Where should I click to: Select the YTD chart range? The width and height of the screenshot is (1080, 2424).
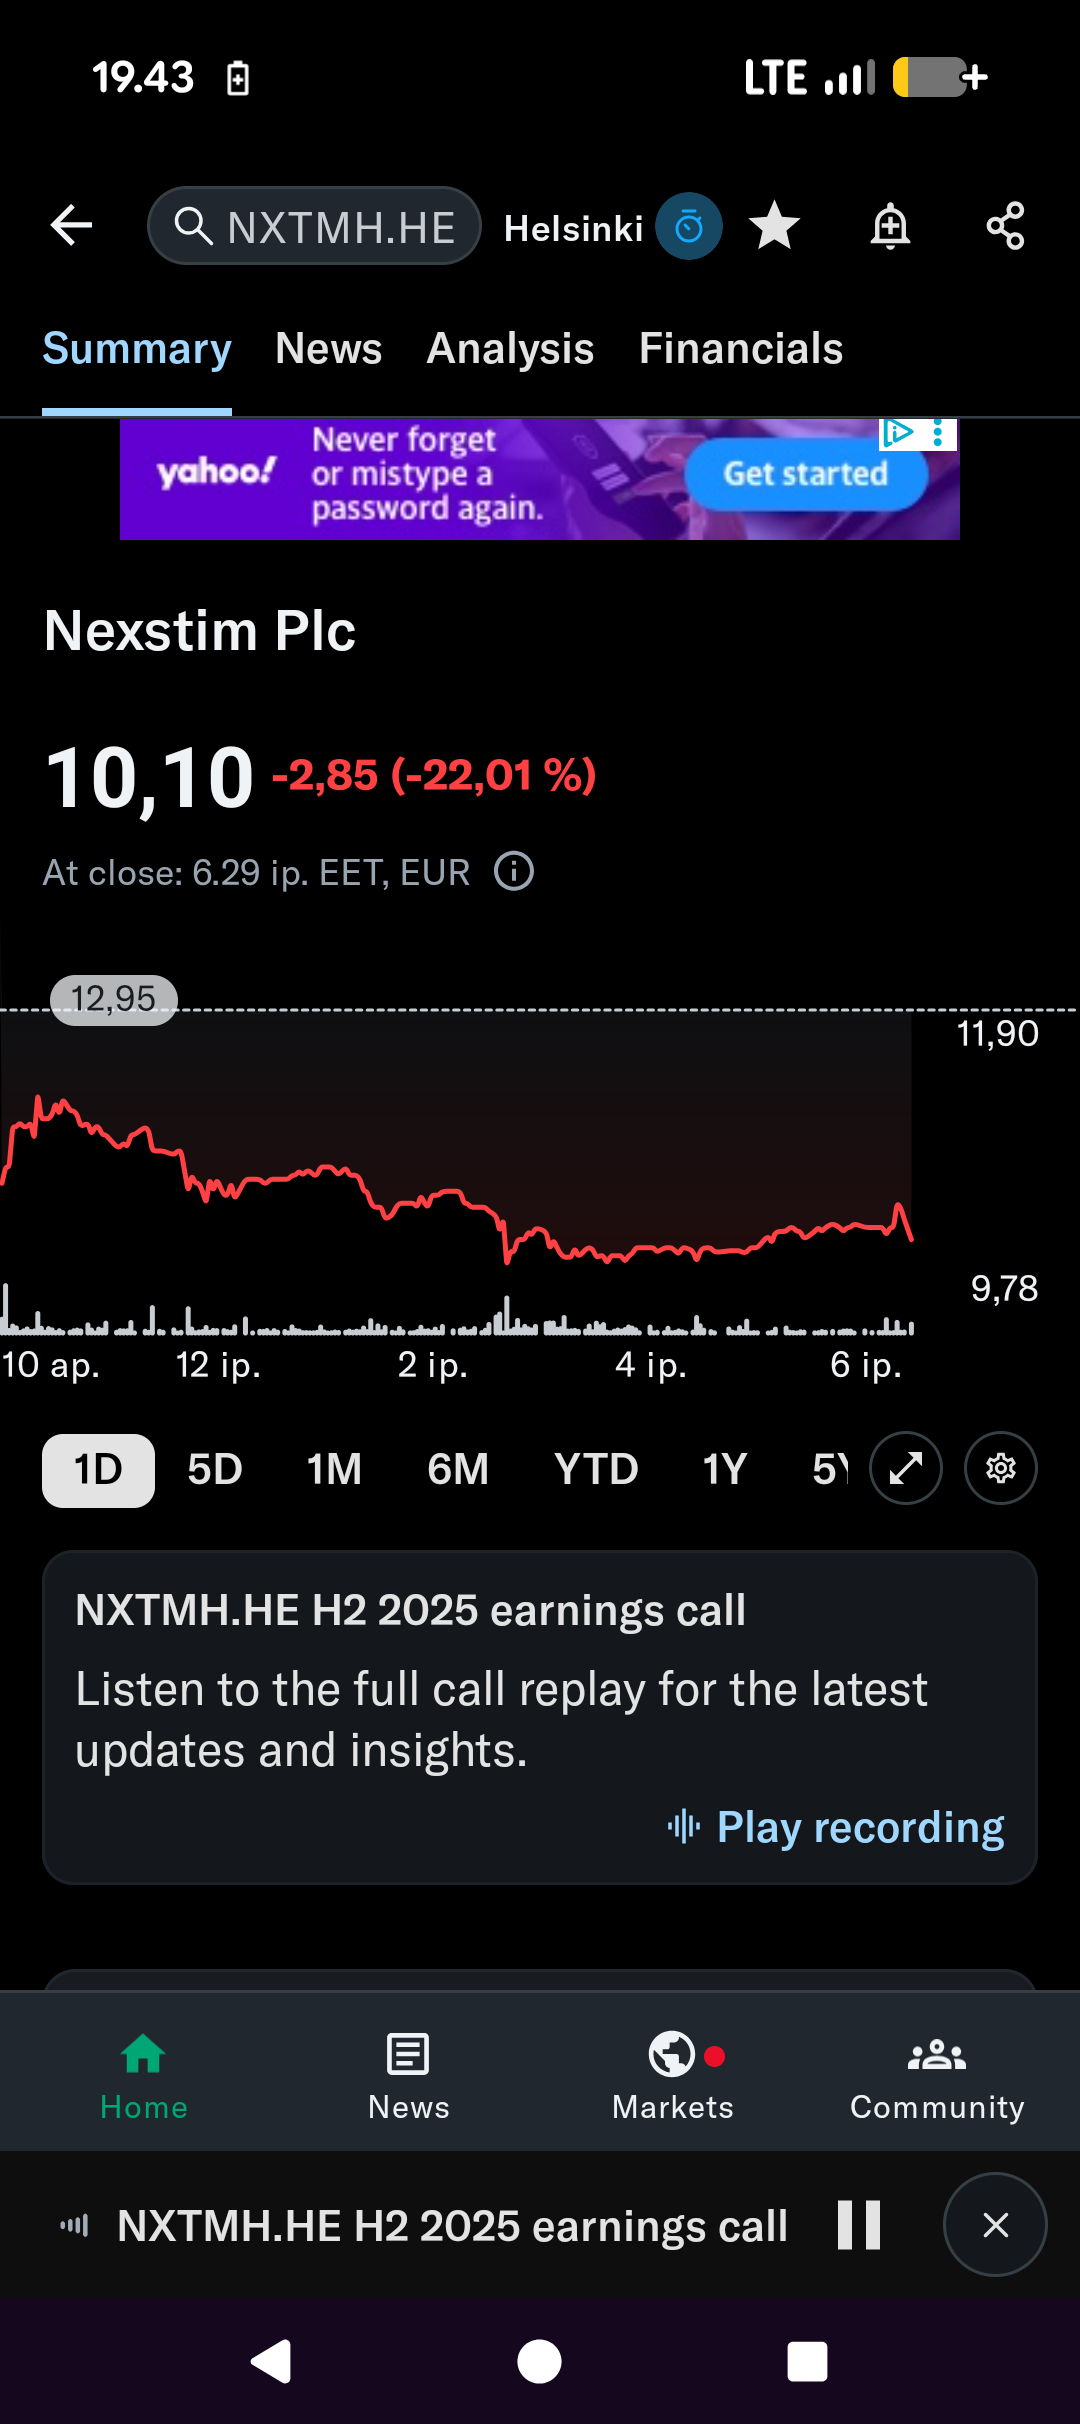click(x=596, y=1470)
